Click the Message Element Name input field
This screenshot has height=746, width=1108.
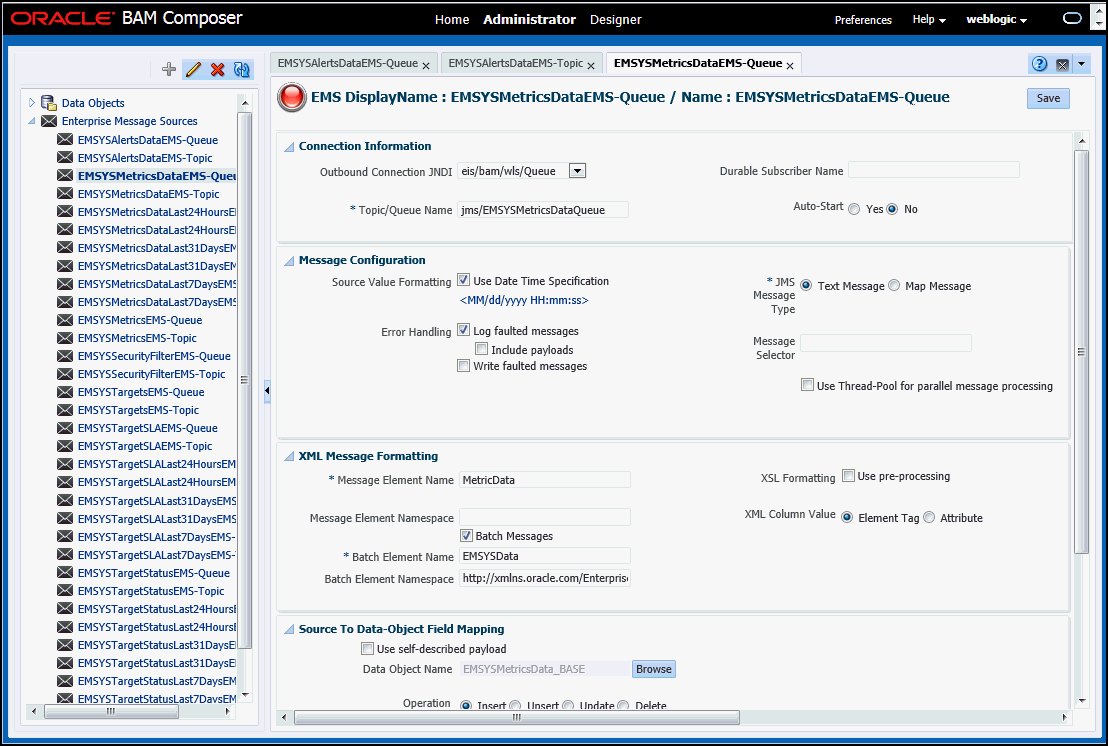(544, 479)
